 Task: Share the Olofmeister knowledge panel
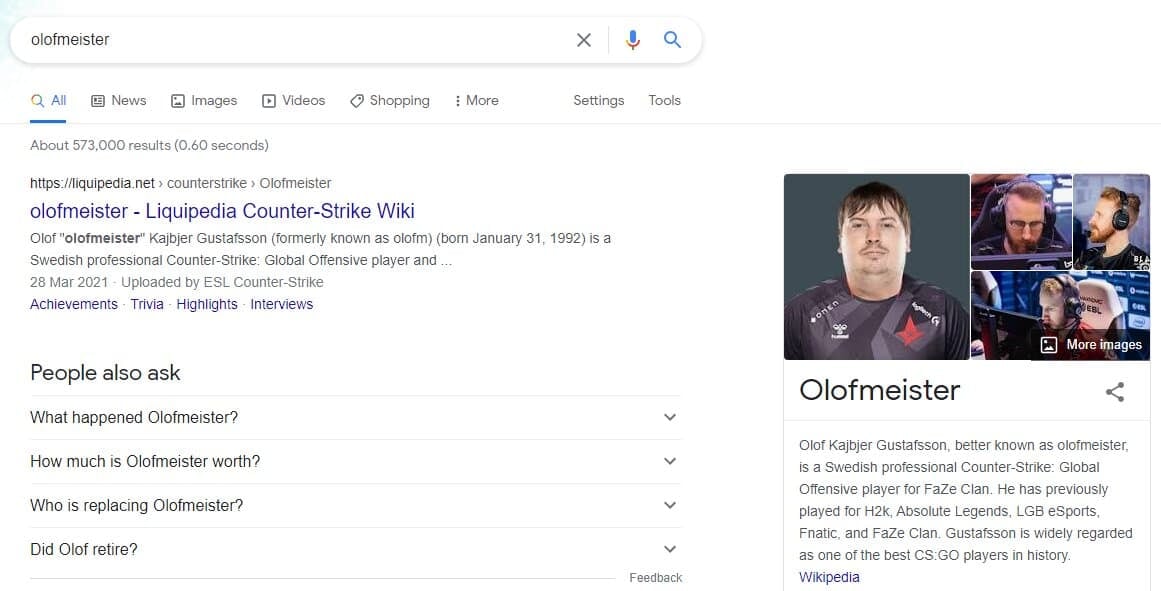click(1115, 392)
